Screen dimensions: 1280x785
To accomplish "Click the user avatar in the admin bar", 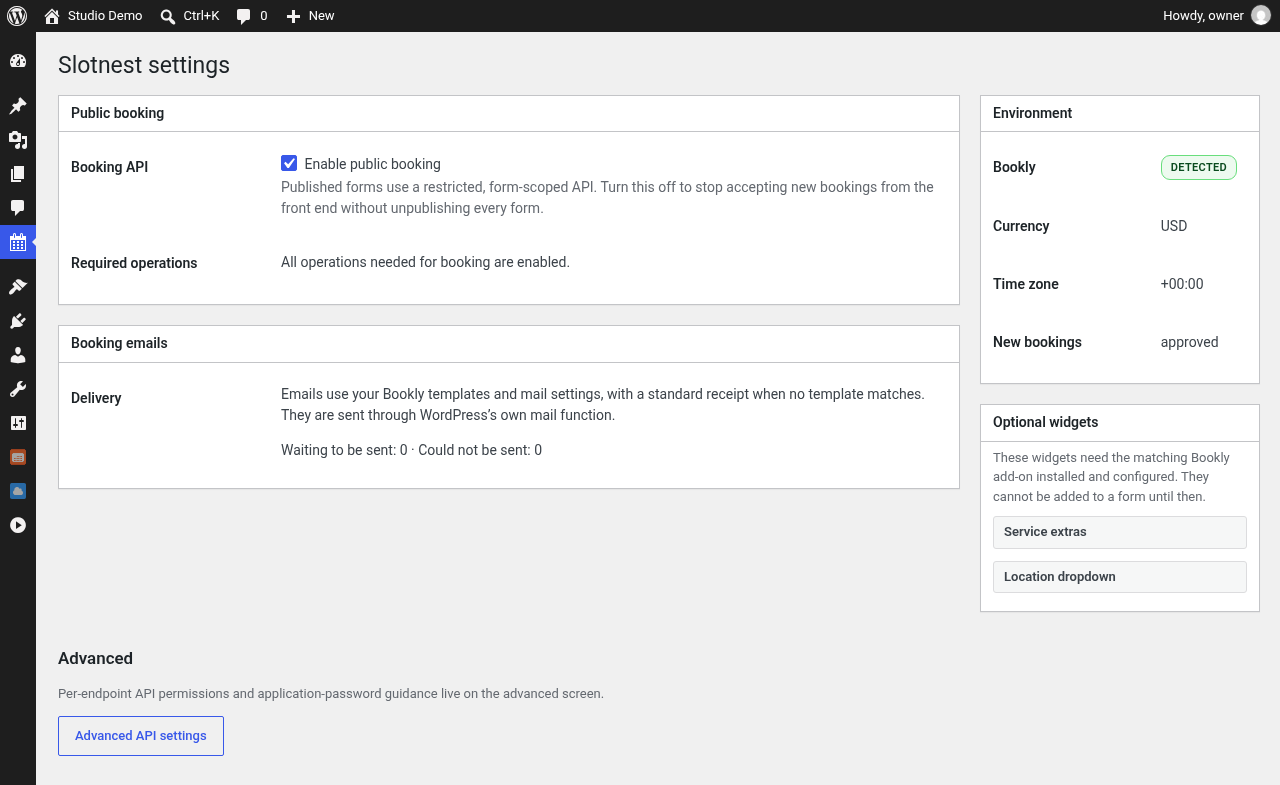I will point(1261,16).
